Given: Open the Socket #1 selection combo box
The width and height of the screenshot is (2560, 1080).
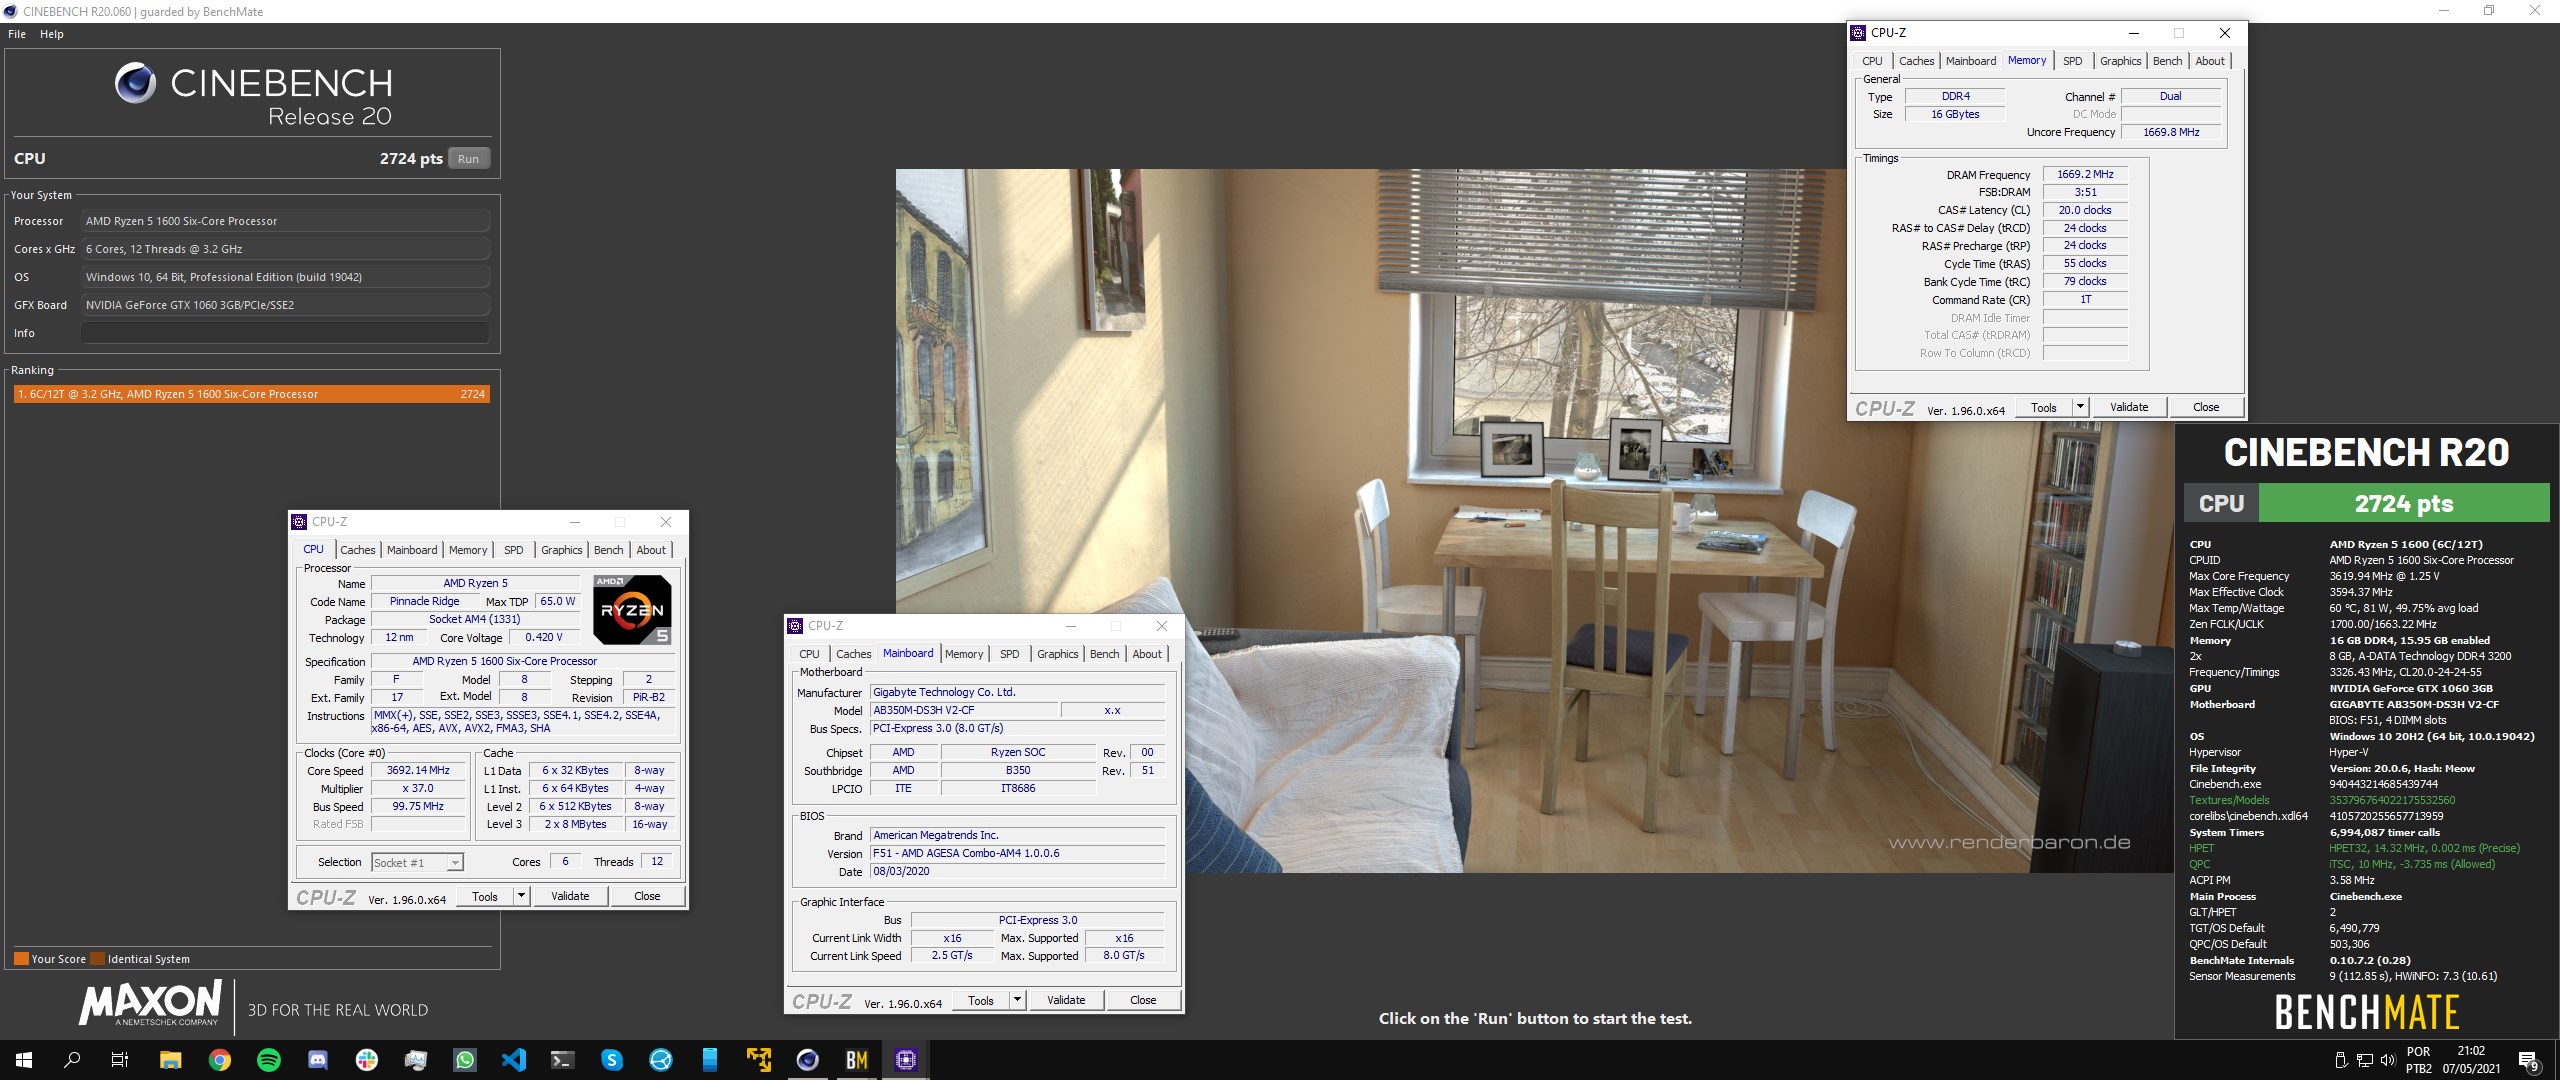Looking at the screenshot, I should (x=417, y=862).
